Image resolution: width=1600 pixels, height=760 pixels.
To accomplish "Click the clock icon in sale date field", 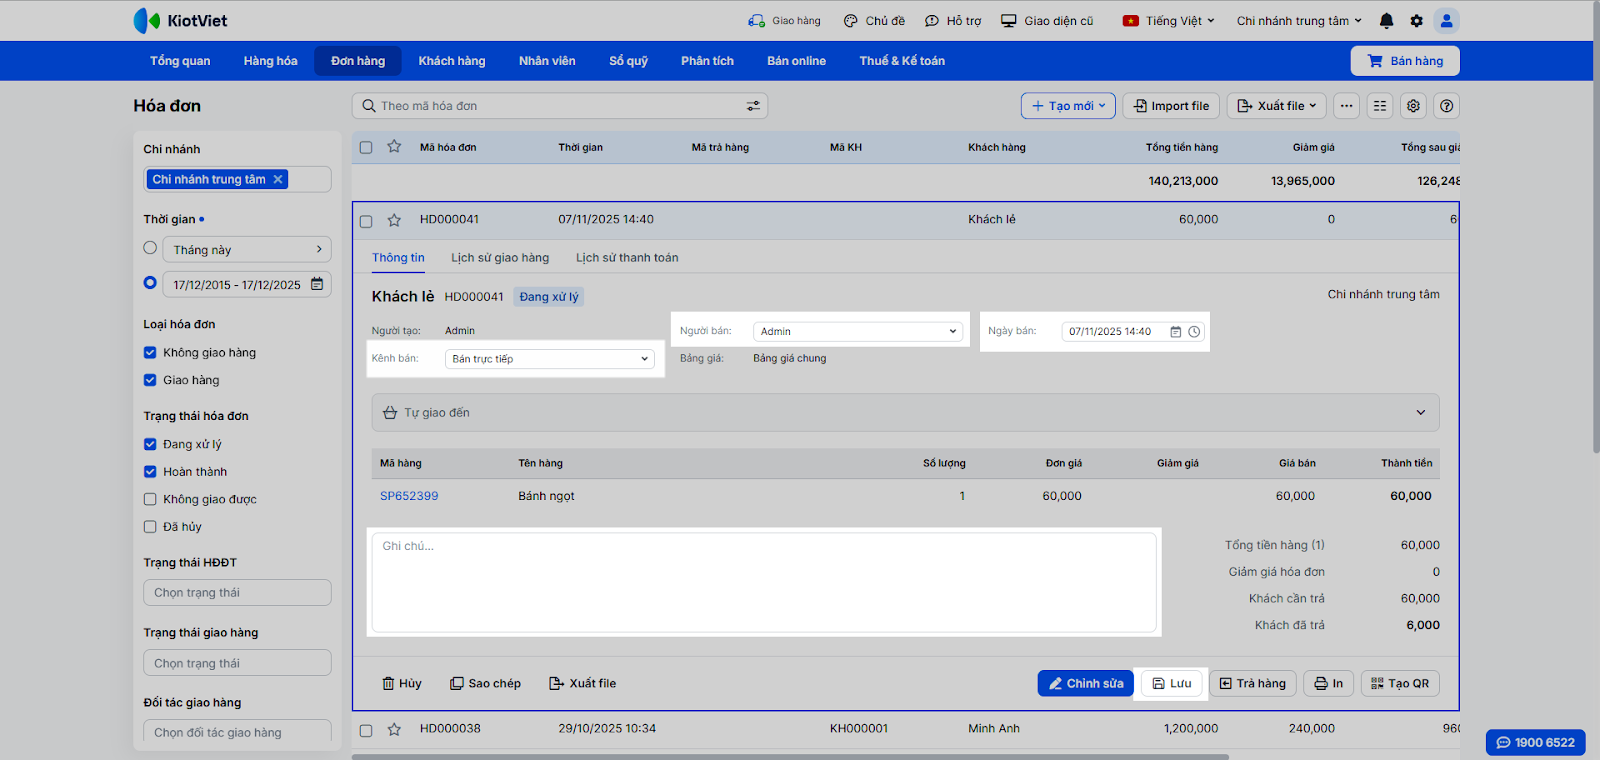I will tap(1194, 332).
